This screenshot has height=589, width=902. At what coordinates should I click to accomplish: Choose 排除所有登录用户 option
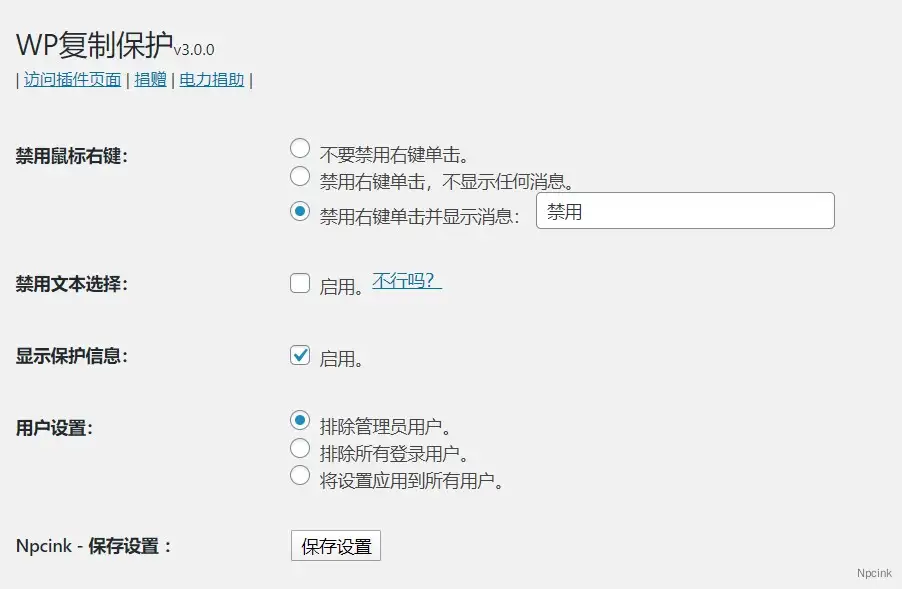tap(299, 448)
